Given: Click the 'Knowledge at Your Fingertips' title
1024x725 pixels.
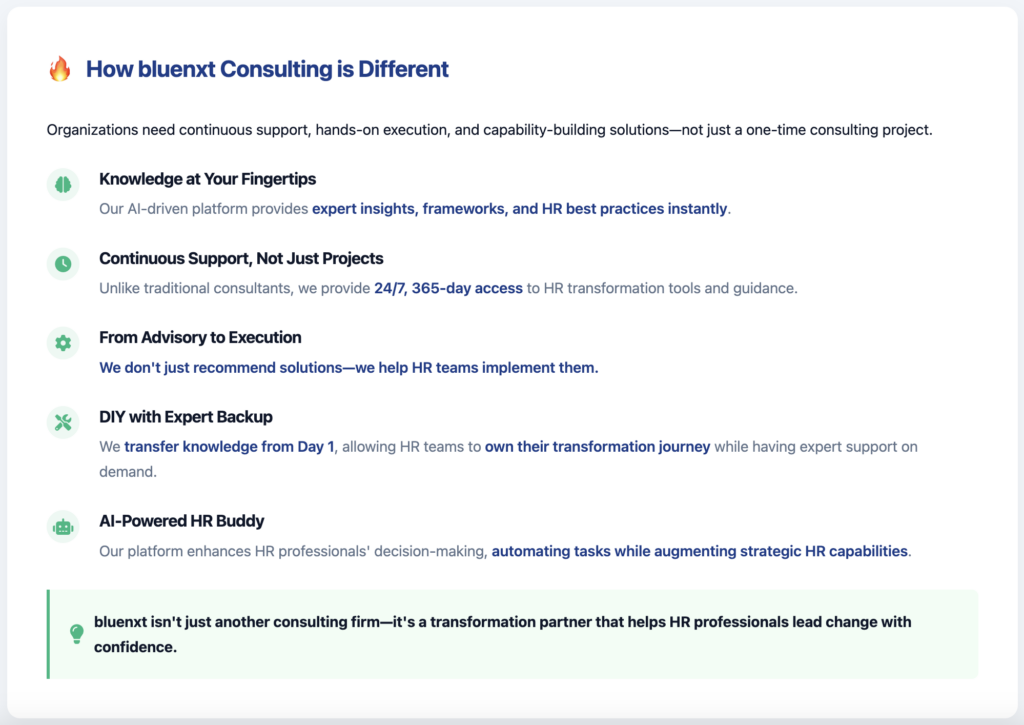Looking at the screenshot, I should click(208, 179).
